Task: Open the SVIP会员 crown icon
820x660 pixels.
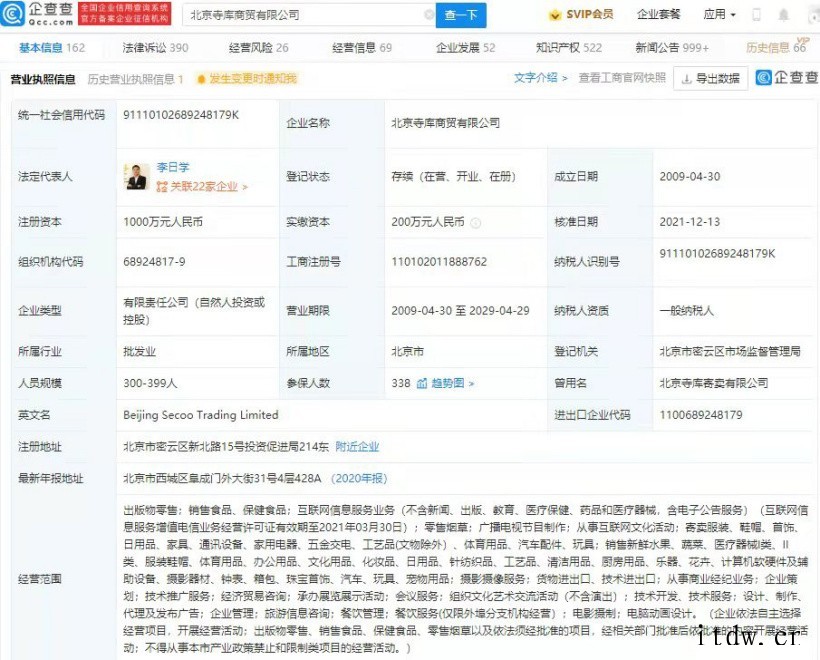Action: point(554,15)
